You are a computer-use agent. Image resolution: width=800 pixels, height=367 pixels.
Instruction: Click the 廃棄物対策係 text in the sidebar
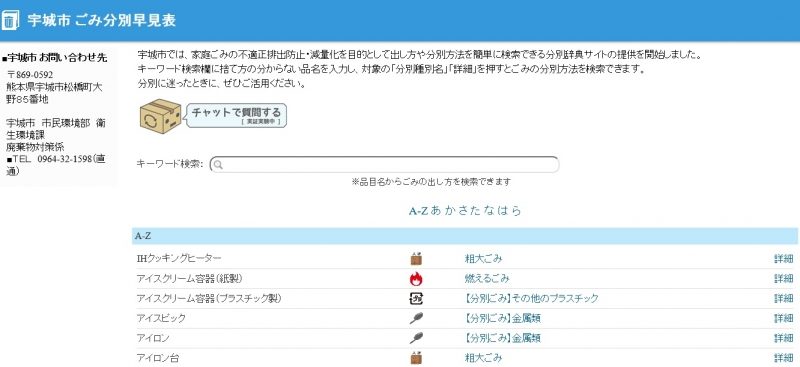35,147
